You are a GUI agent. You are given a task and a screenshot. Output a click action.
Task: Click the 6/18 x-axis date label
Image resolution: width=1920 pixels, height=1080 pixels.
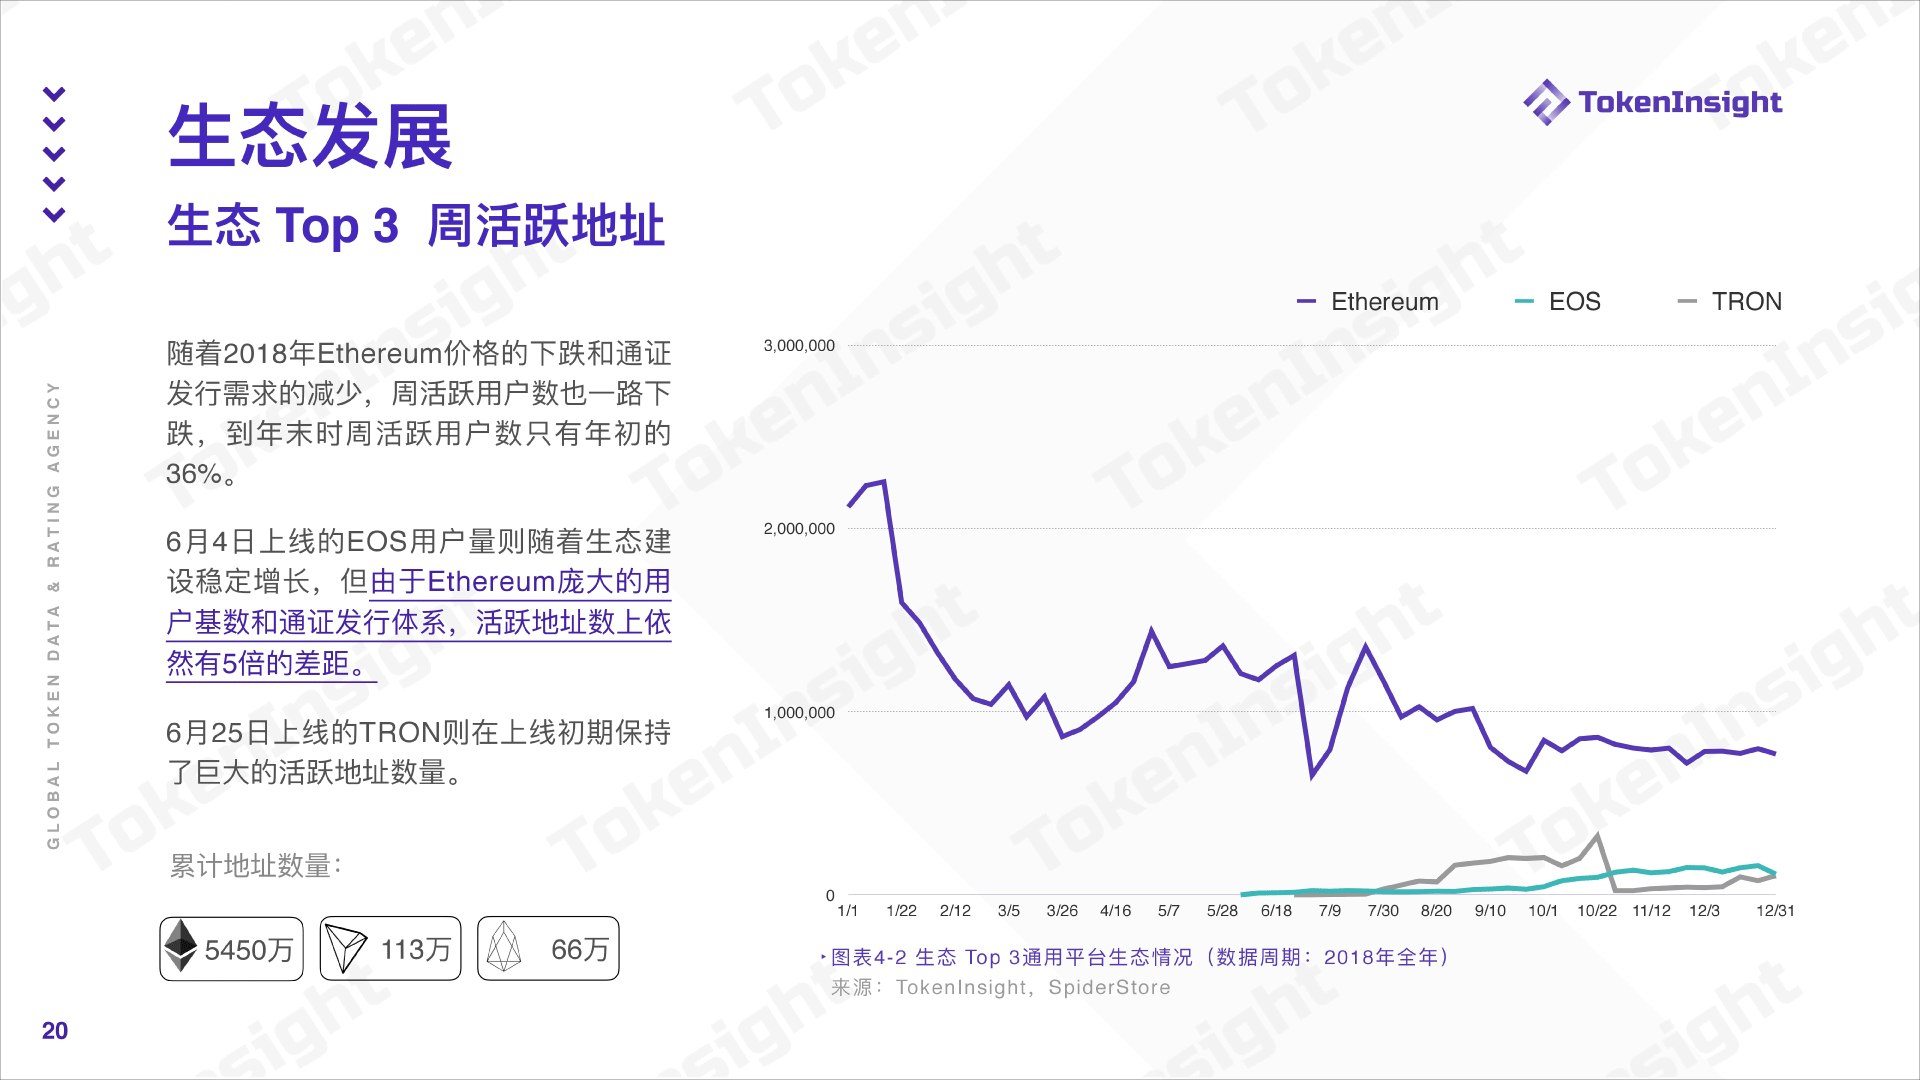1276,911
